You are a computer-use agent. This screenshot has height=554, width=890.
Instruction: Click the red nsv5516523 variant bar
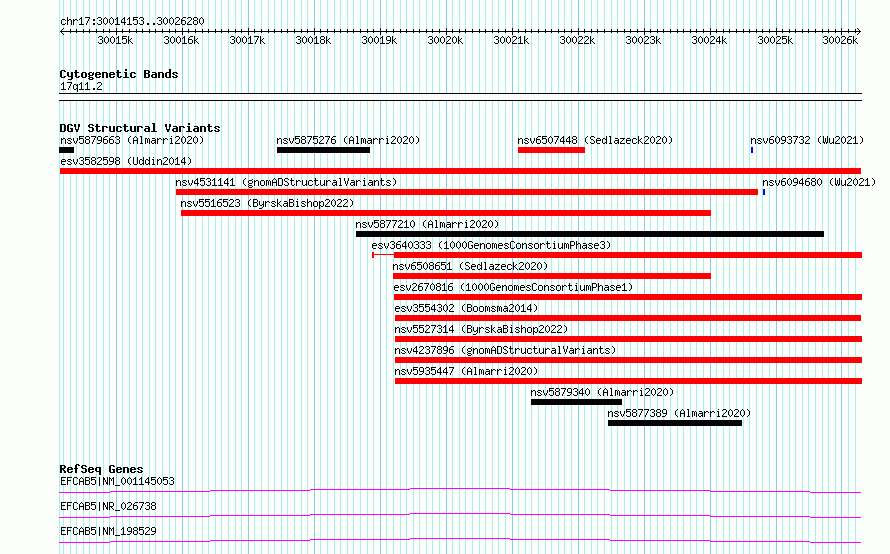pos(446,213)
